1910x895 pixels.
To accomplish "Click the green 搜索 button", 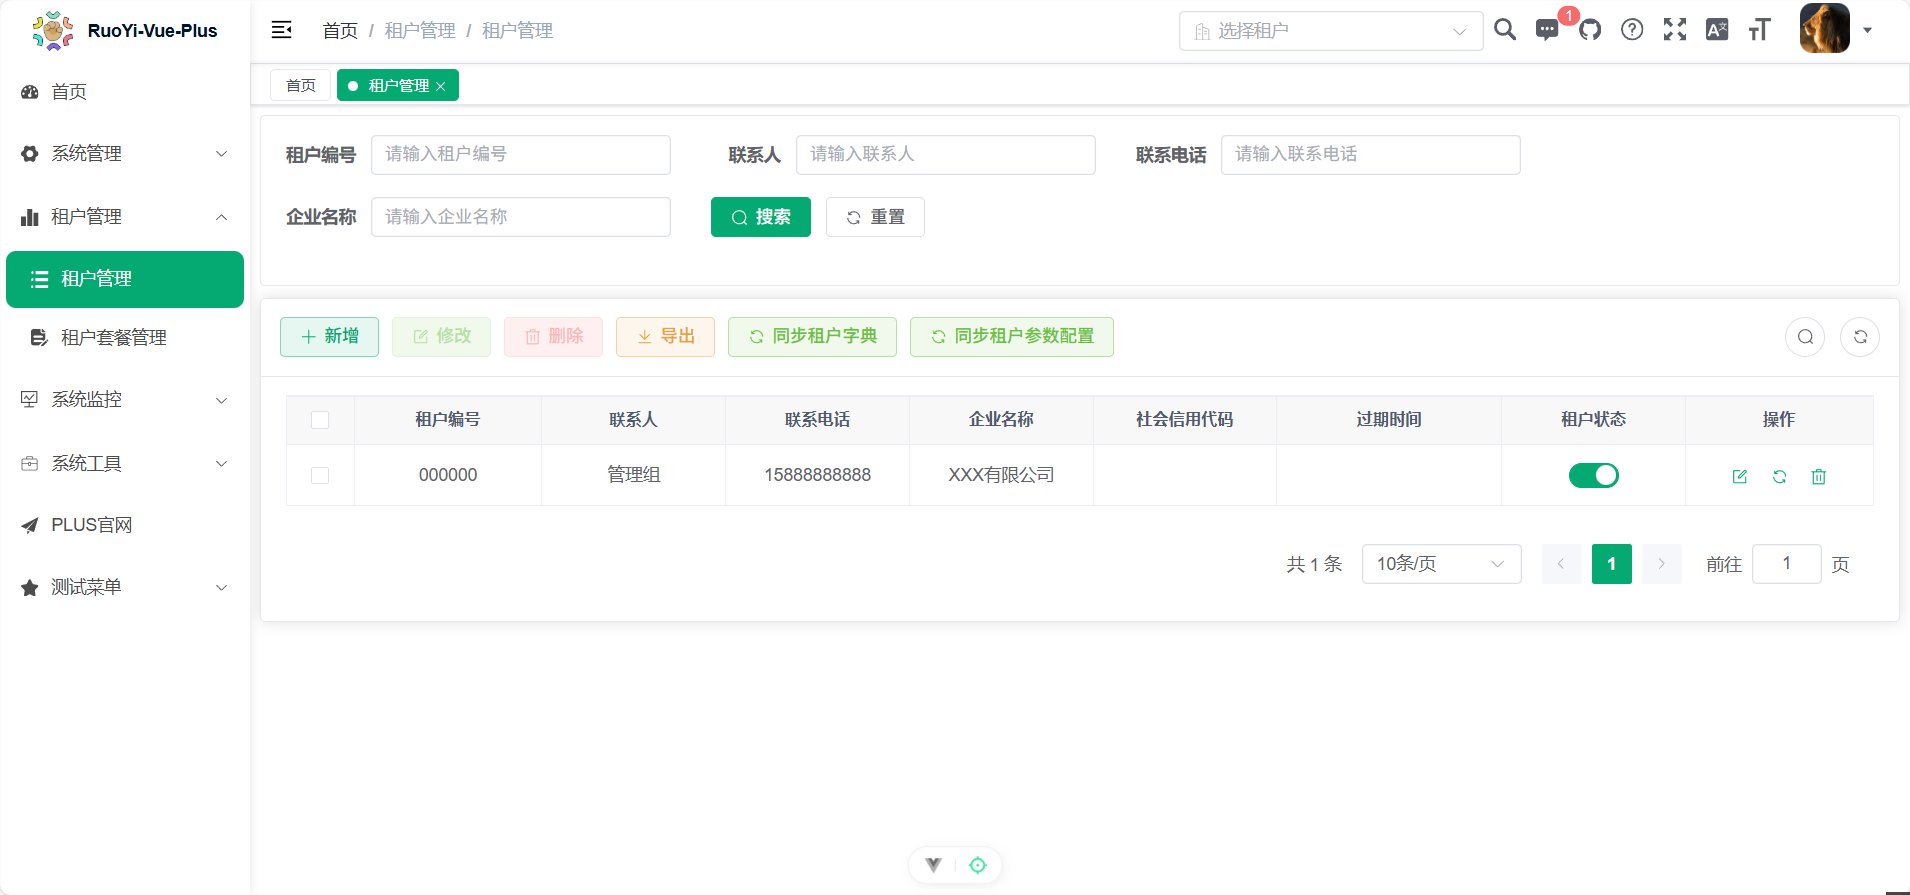I will point(760,217).
